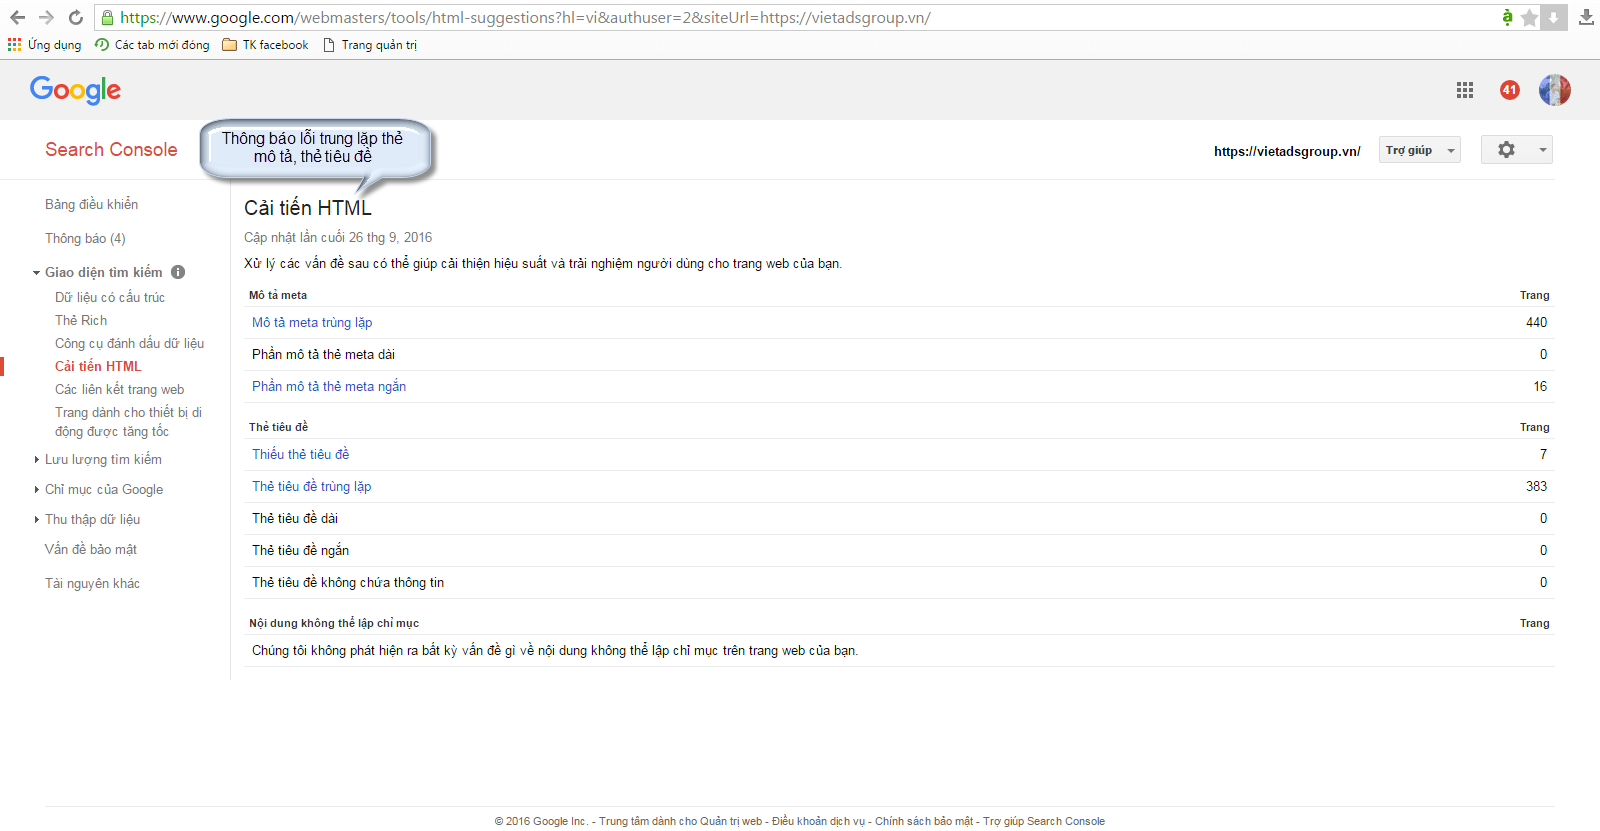Bookmark page with star icon
1600x831 pixels.
coord(1529,18)
